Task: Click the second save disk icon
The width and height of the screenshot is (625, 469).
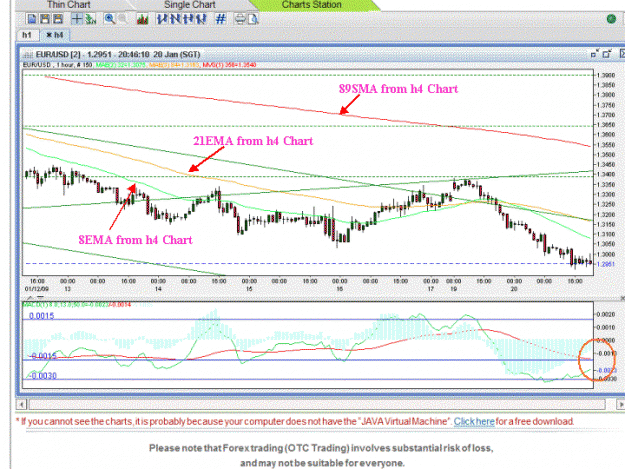Action: pyautogui.click(x=58, y=19)
